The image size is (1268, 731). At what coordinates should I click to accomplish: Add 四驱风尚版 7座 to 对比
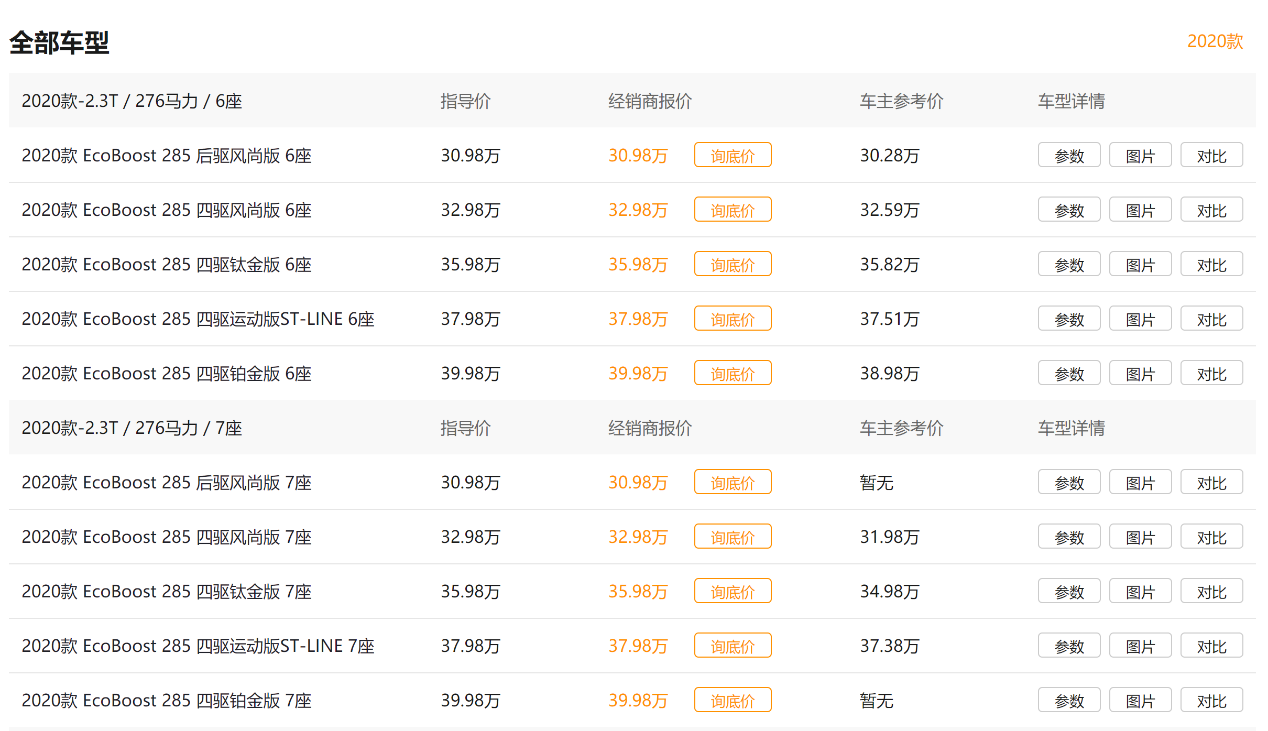1212,537
